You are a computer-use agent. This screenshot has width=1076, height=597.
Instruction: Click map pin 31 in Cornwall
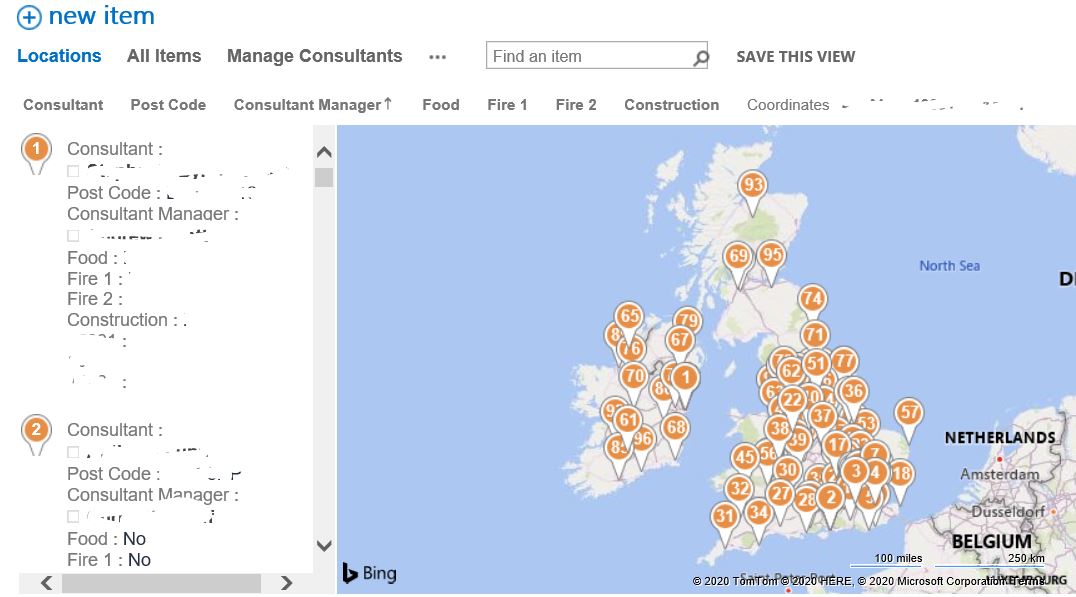(725, 517)
